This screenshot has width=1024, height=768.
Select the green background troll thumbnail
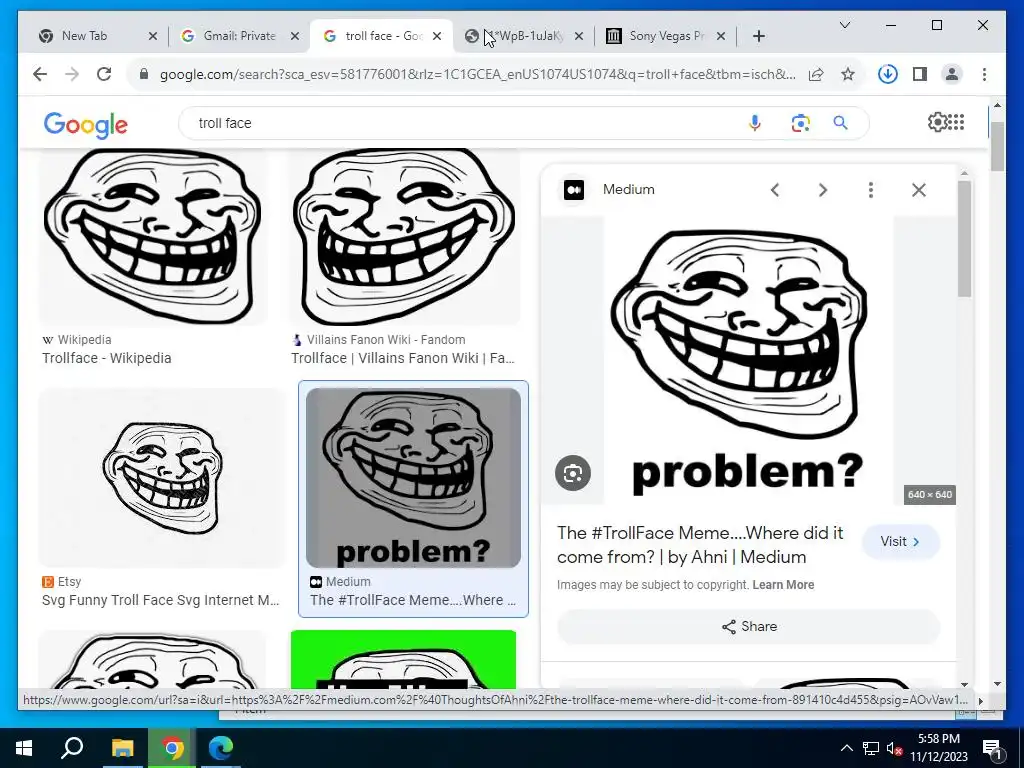404,660
